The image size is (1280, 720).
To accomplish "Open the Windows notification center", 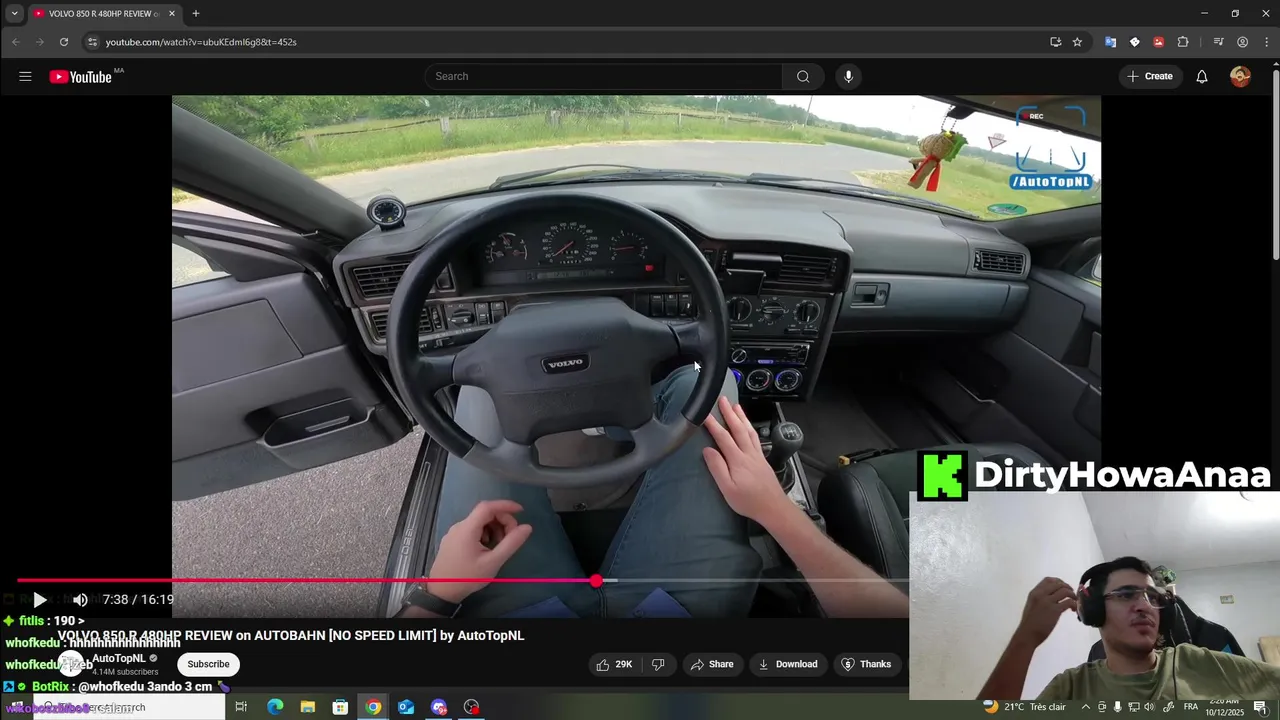I will point(1260,707).
